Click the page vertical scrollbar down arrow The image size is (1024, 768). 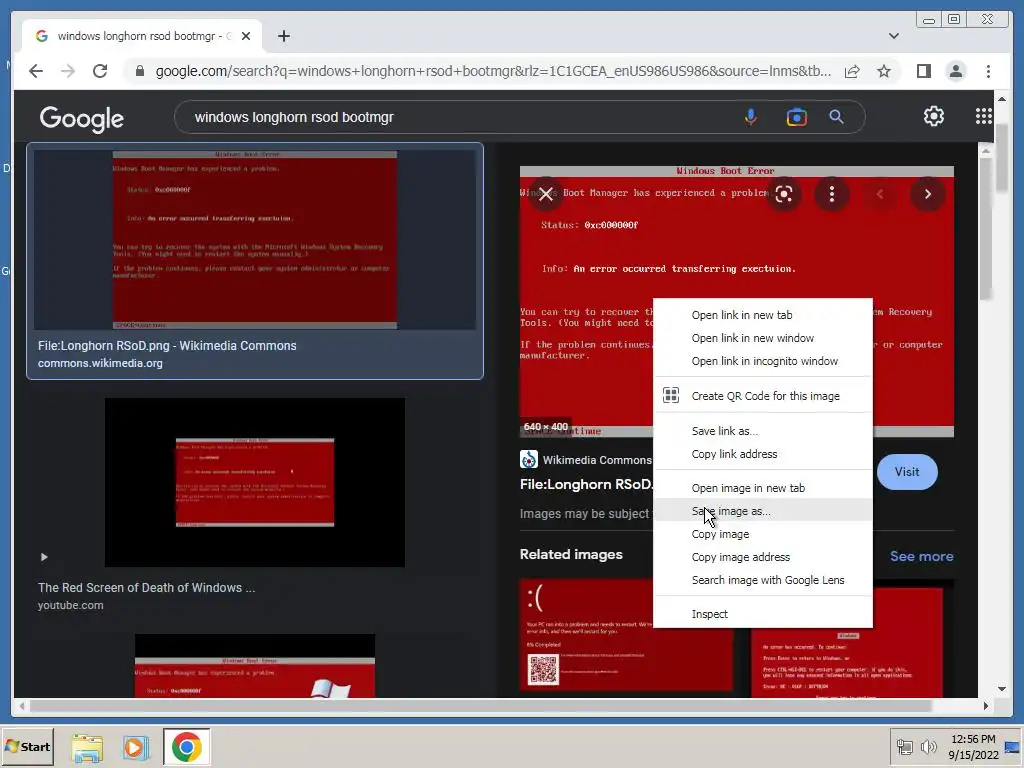[1002, 689]
